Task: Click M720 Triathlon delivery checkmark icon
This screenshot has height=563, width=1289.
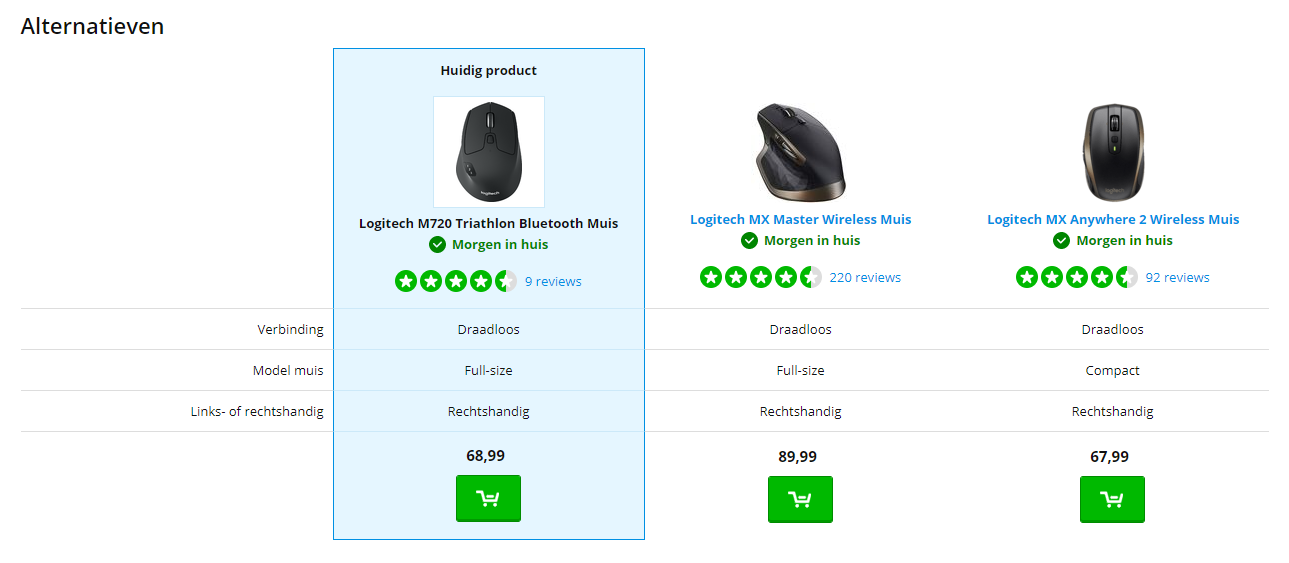Action: (438, 244)
